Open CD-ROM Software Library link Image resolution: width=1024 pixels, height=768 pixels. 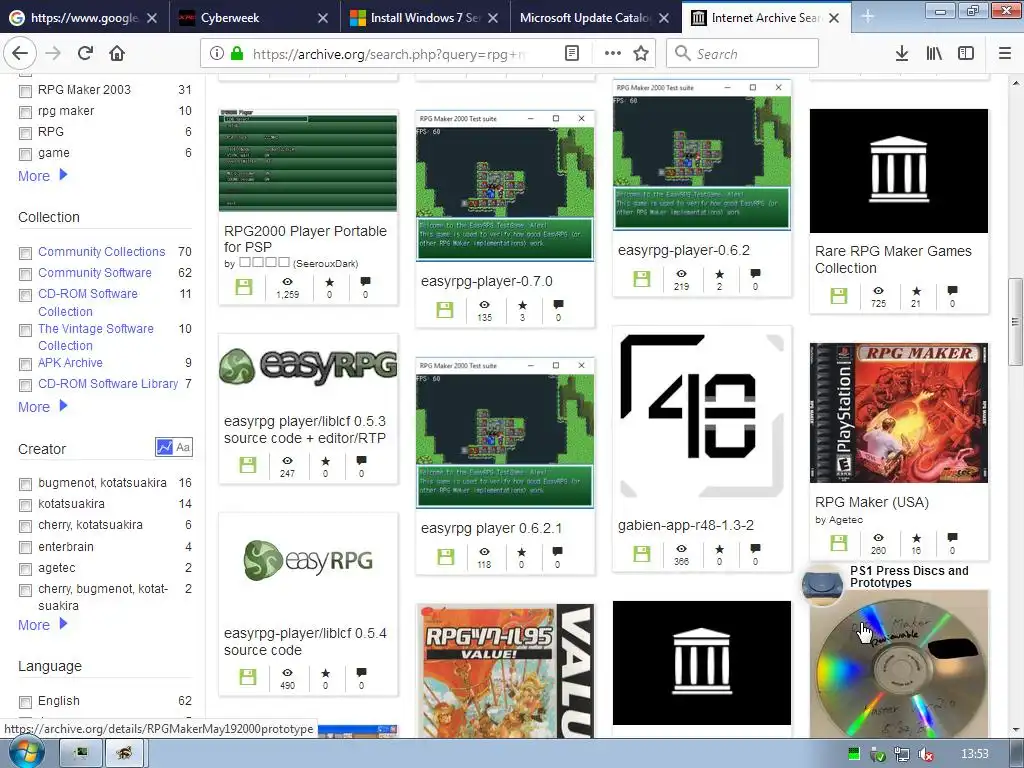click(x=108, y=383)
